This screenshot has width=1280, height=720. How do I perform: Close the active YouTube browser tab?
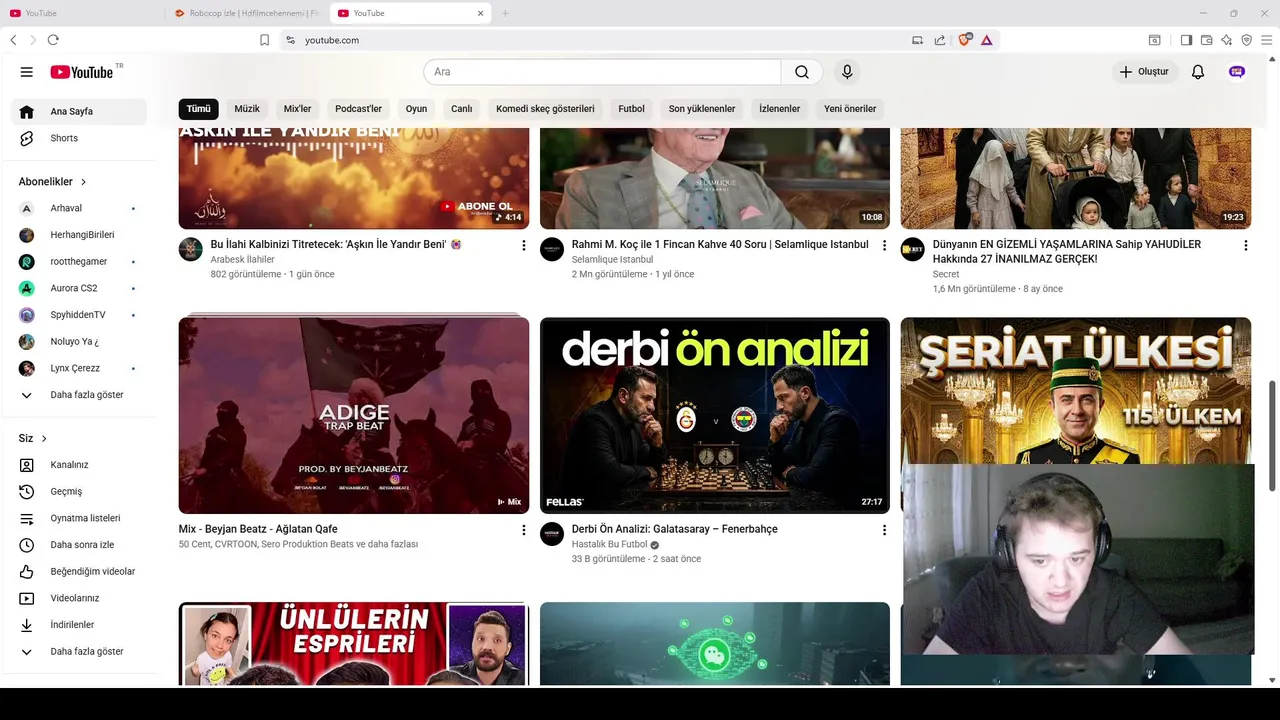click(x=480, y=13)
